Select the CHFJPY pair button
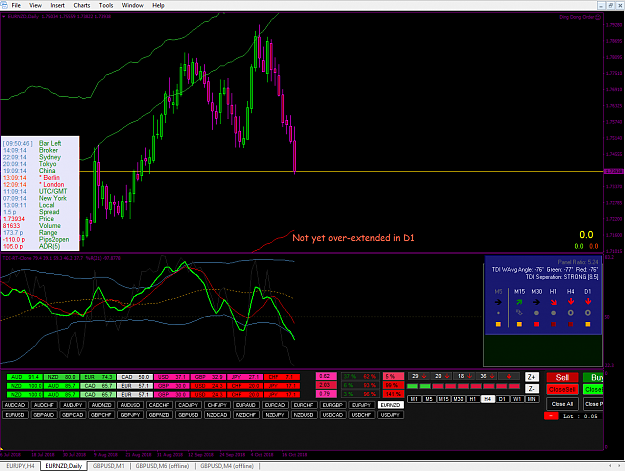 point(217,404)
